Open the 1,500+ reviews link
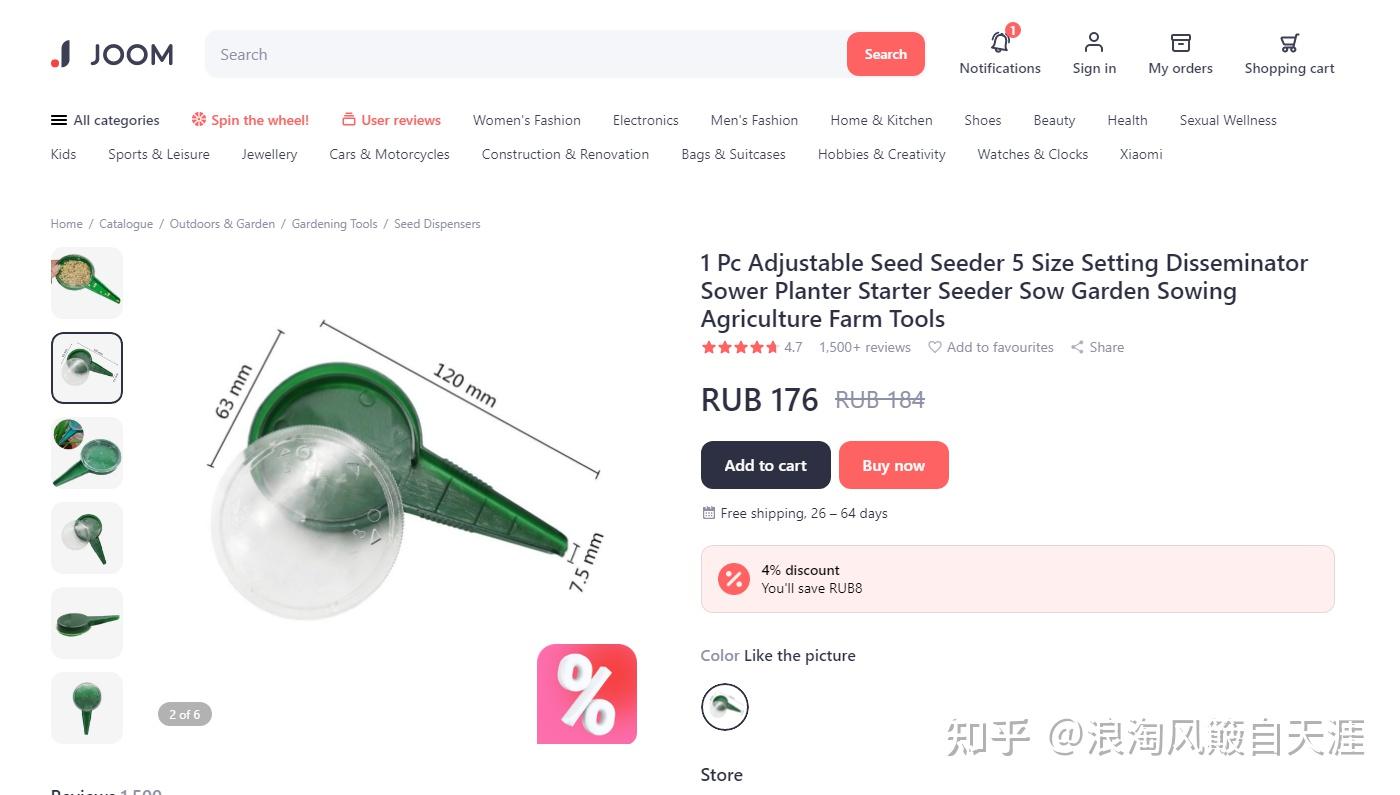 [865, 347]
